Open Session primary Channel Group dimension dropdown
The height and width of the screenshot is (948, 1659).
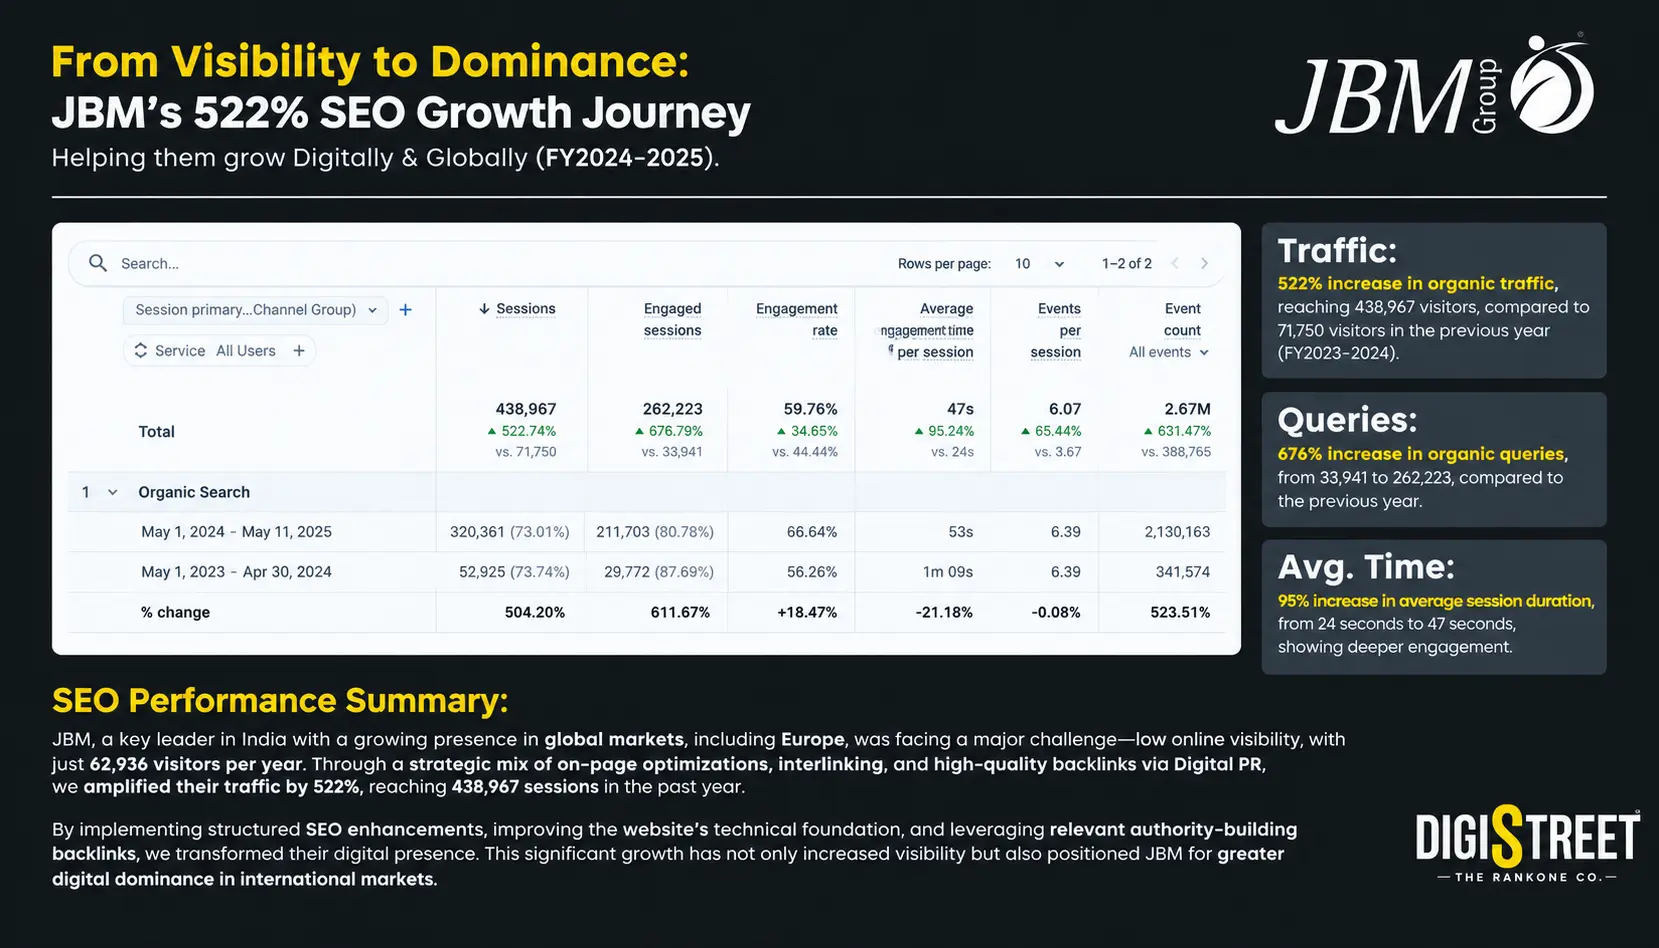pos(255,310)
